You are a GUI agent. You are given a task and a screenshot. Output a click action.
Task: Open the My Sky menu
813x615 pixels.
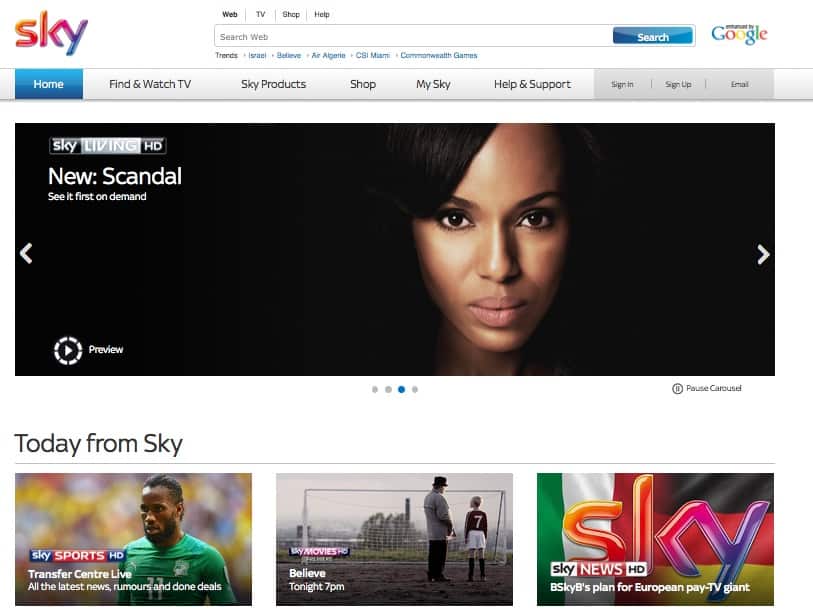[x=433, y=84]
